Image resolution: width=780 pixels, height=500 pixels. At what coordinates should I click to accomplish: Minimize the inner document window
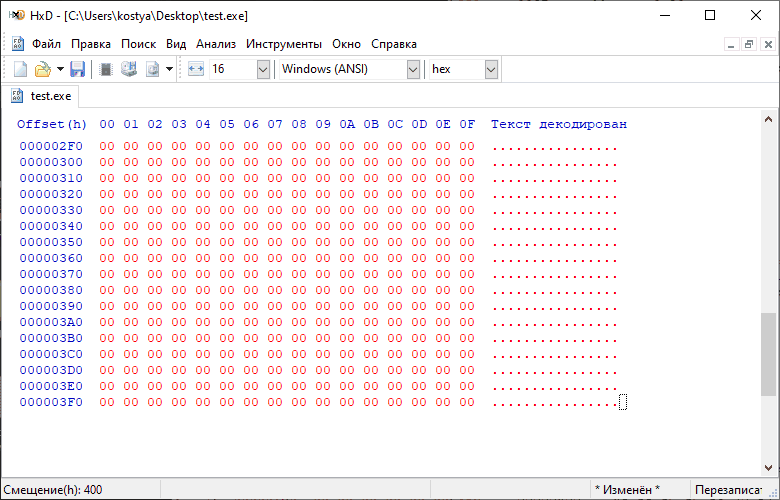[731, 45]
